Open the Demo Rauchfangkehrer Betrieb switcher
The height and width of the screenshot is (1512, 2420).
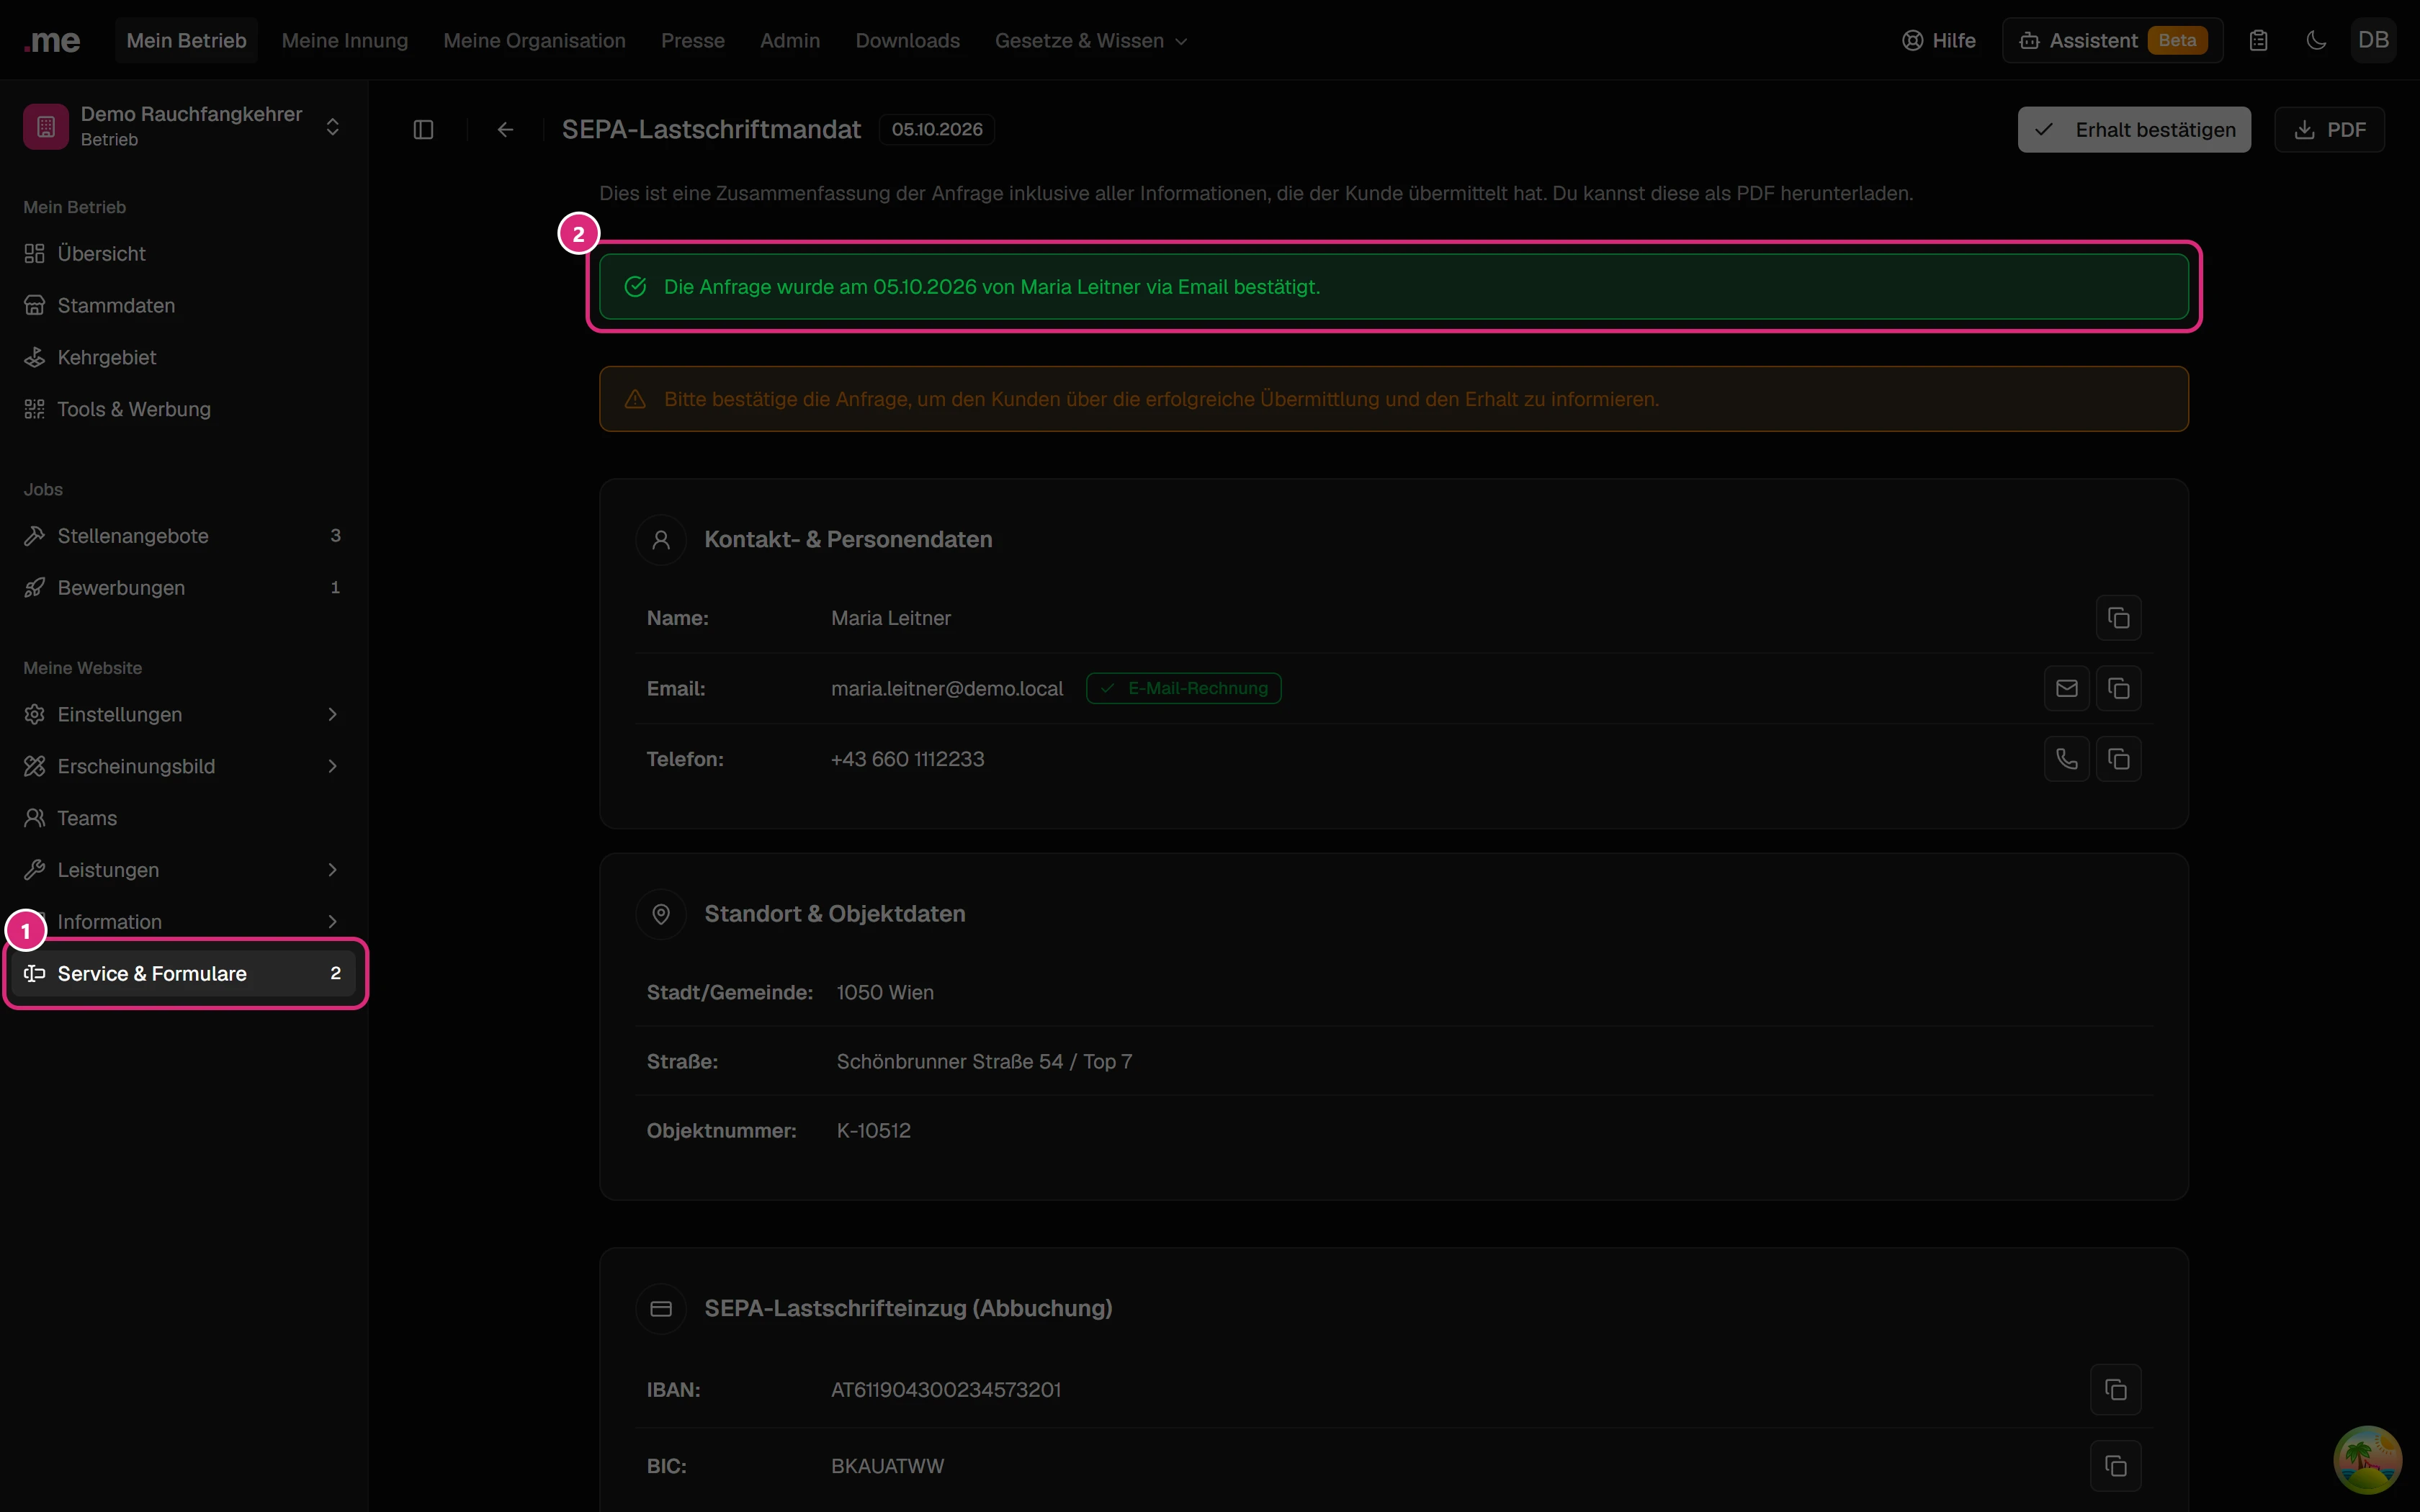coord(184,127)
